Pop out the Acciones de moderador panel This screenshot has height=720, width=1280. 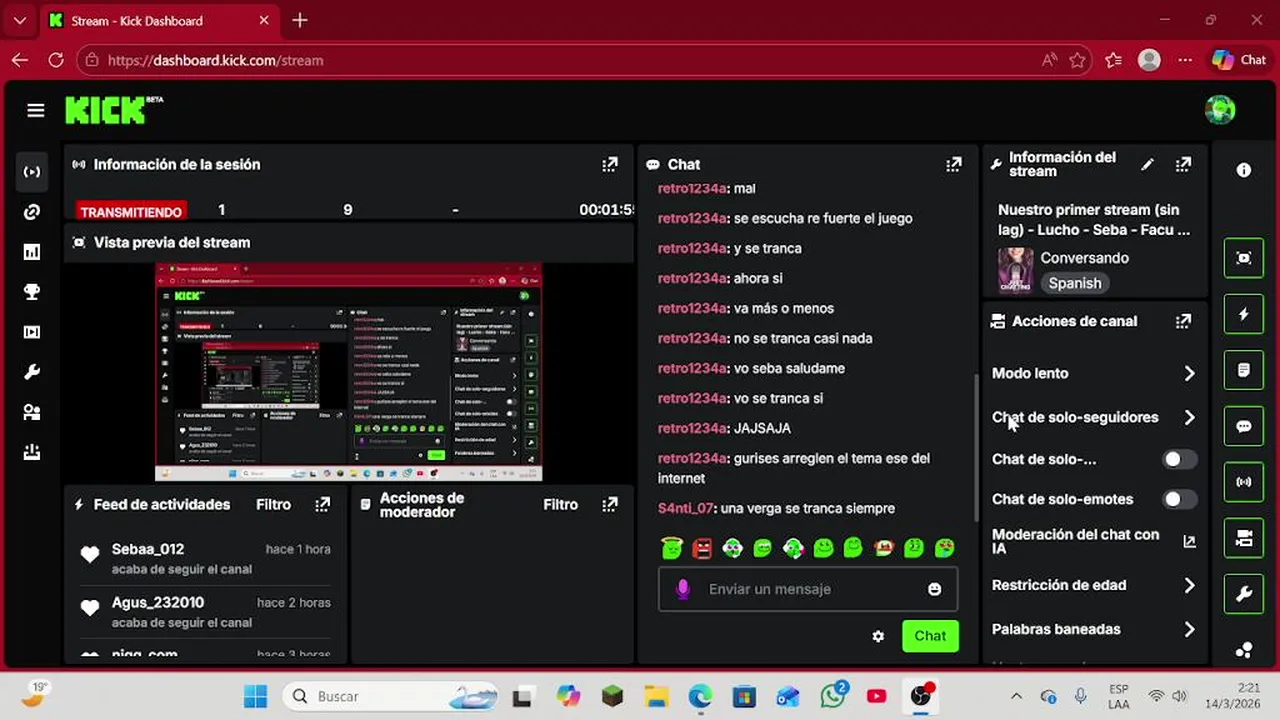coord(610,505)
